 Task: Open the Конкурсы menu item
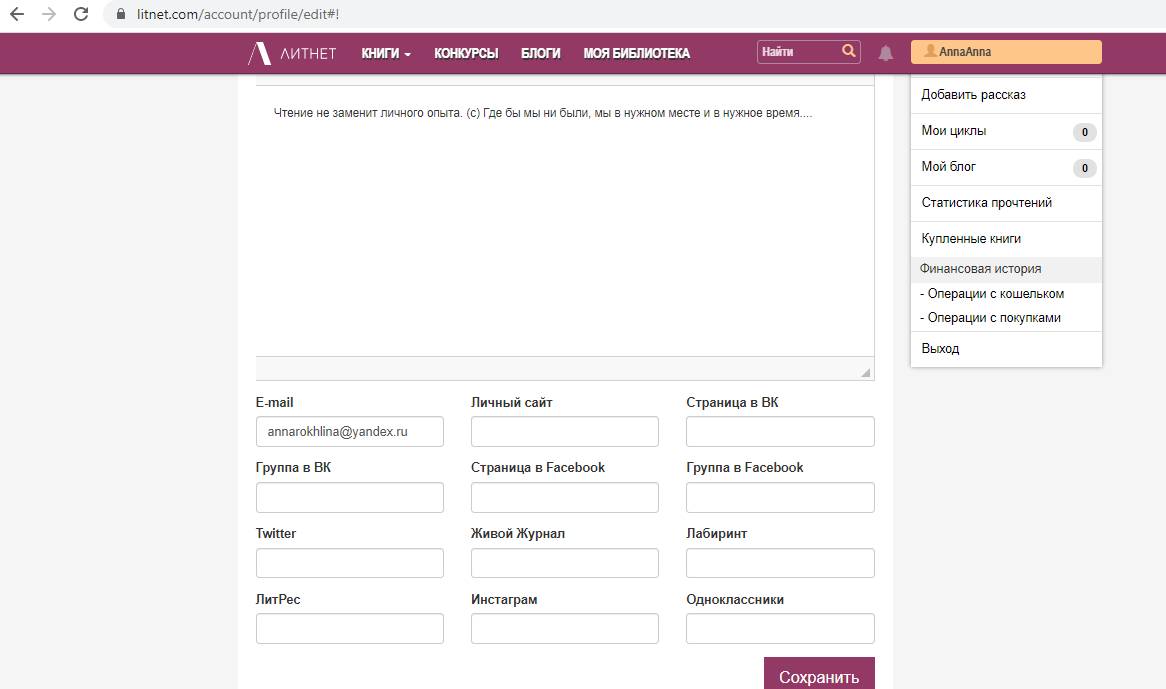(466, 54)
